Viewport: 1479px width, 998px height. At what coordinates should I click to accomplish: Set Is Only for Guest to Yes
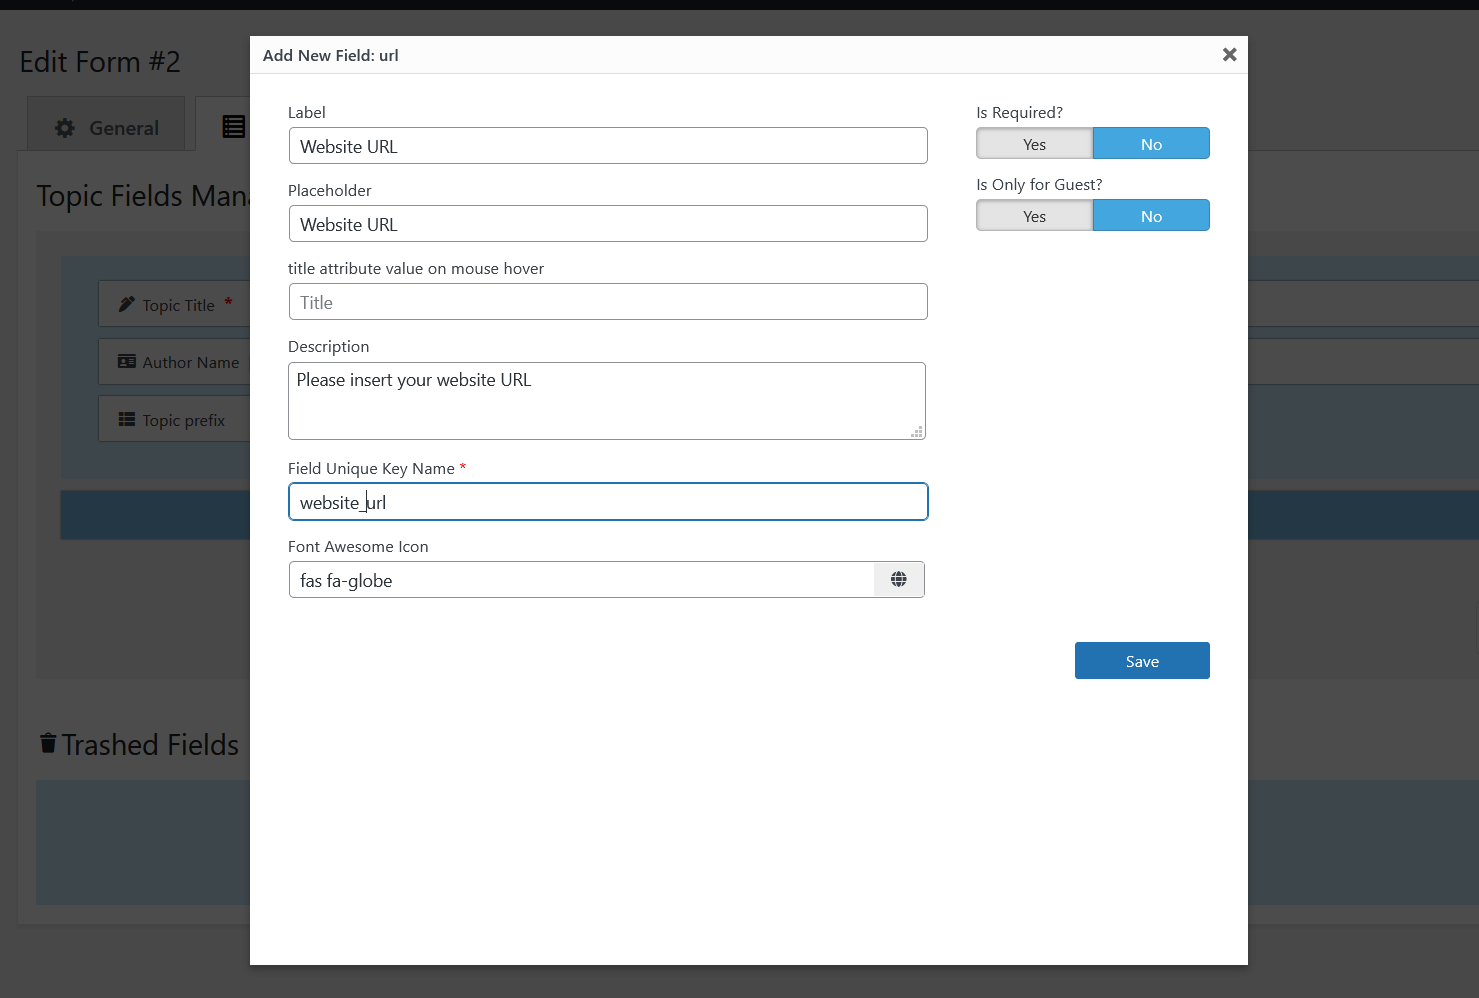point(1034,216)
